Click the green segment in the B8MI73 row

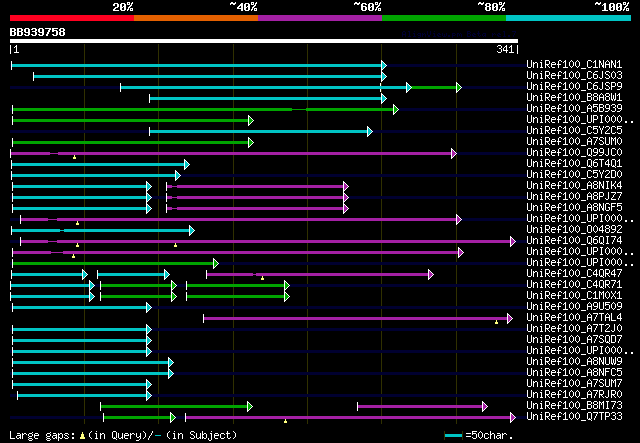[x=177, y=407]
